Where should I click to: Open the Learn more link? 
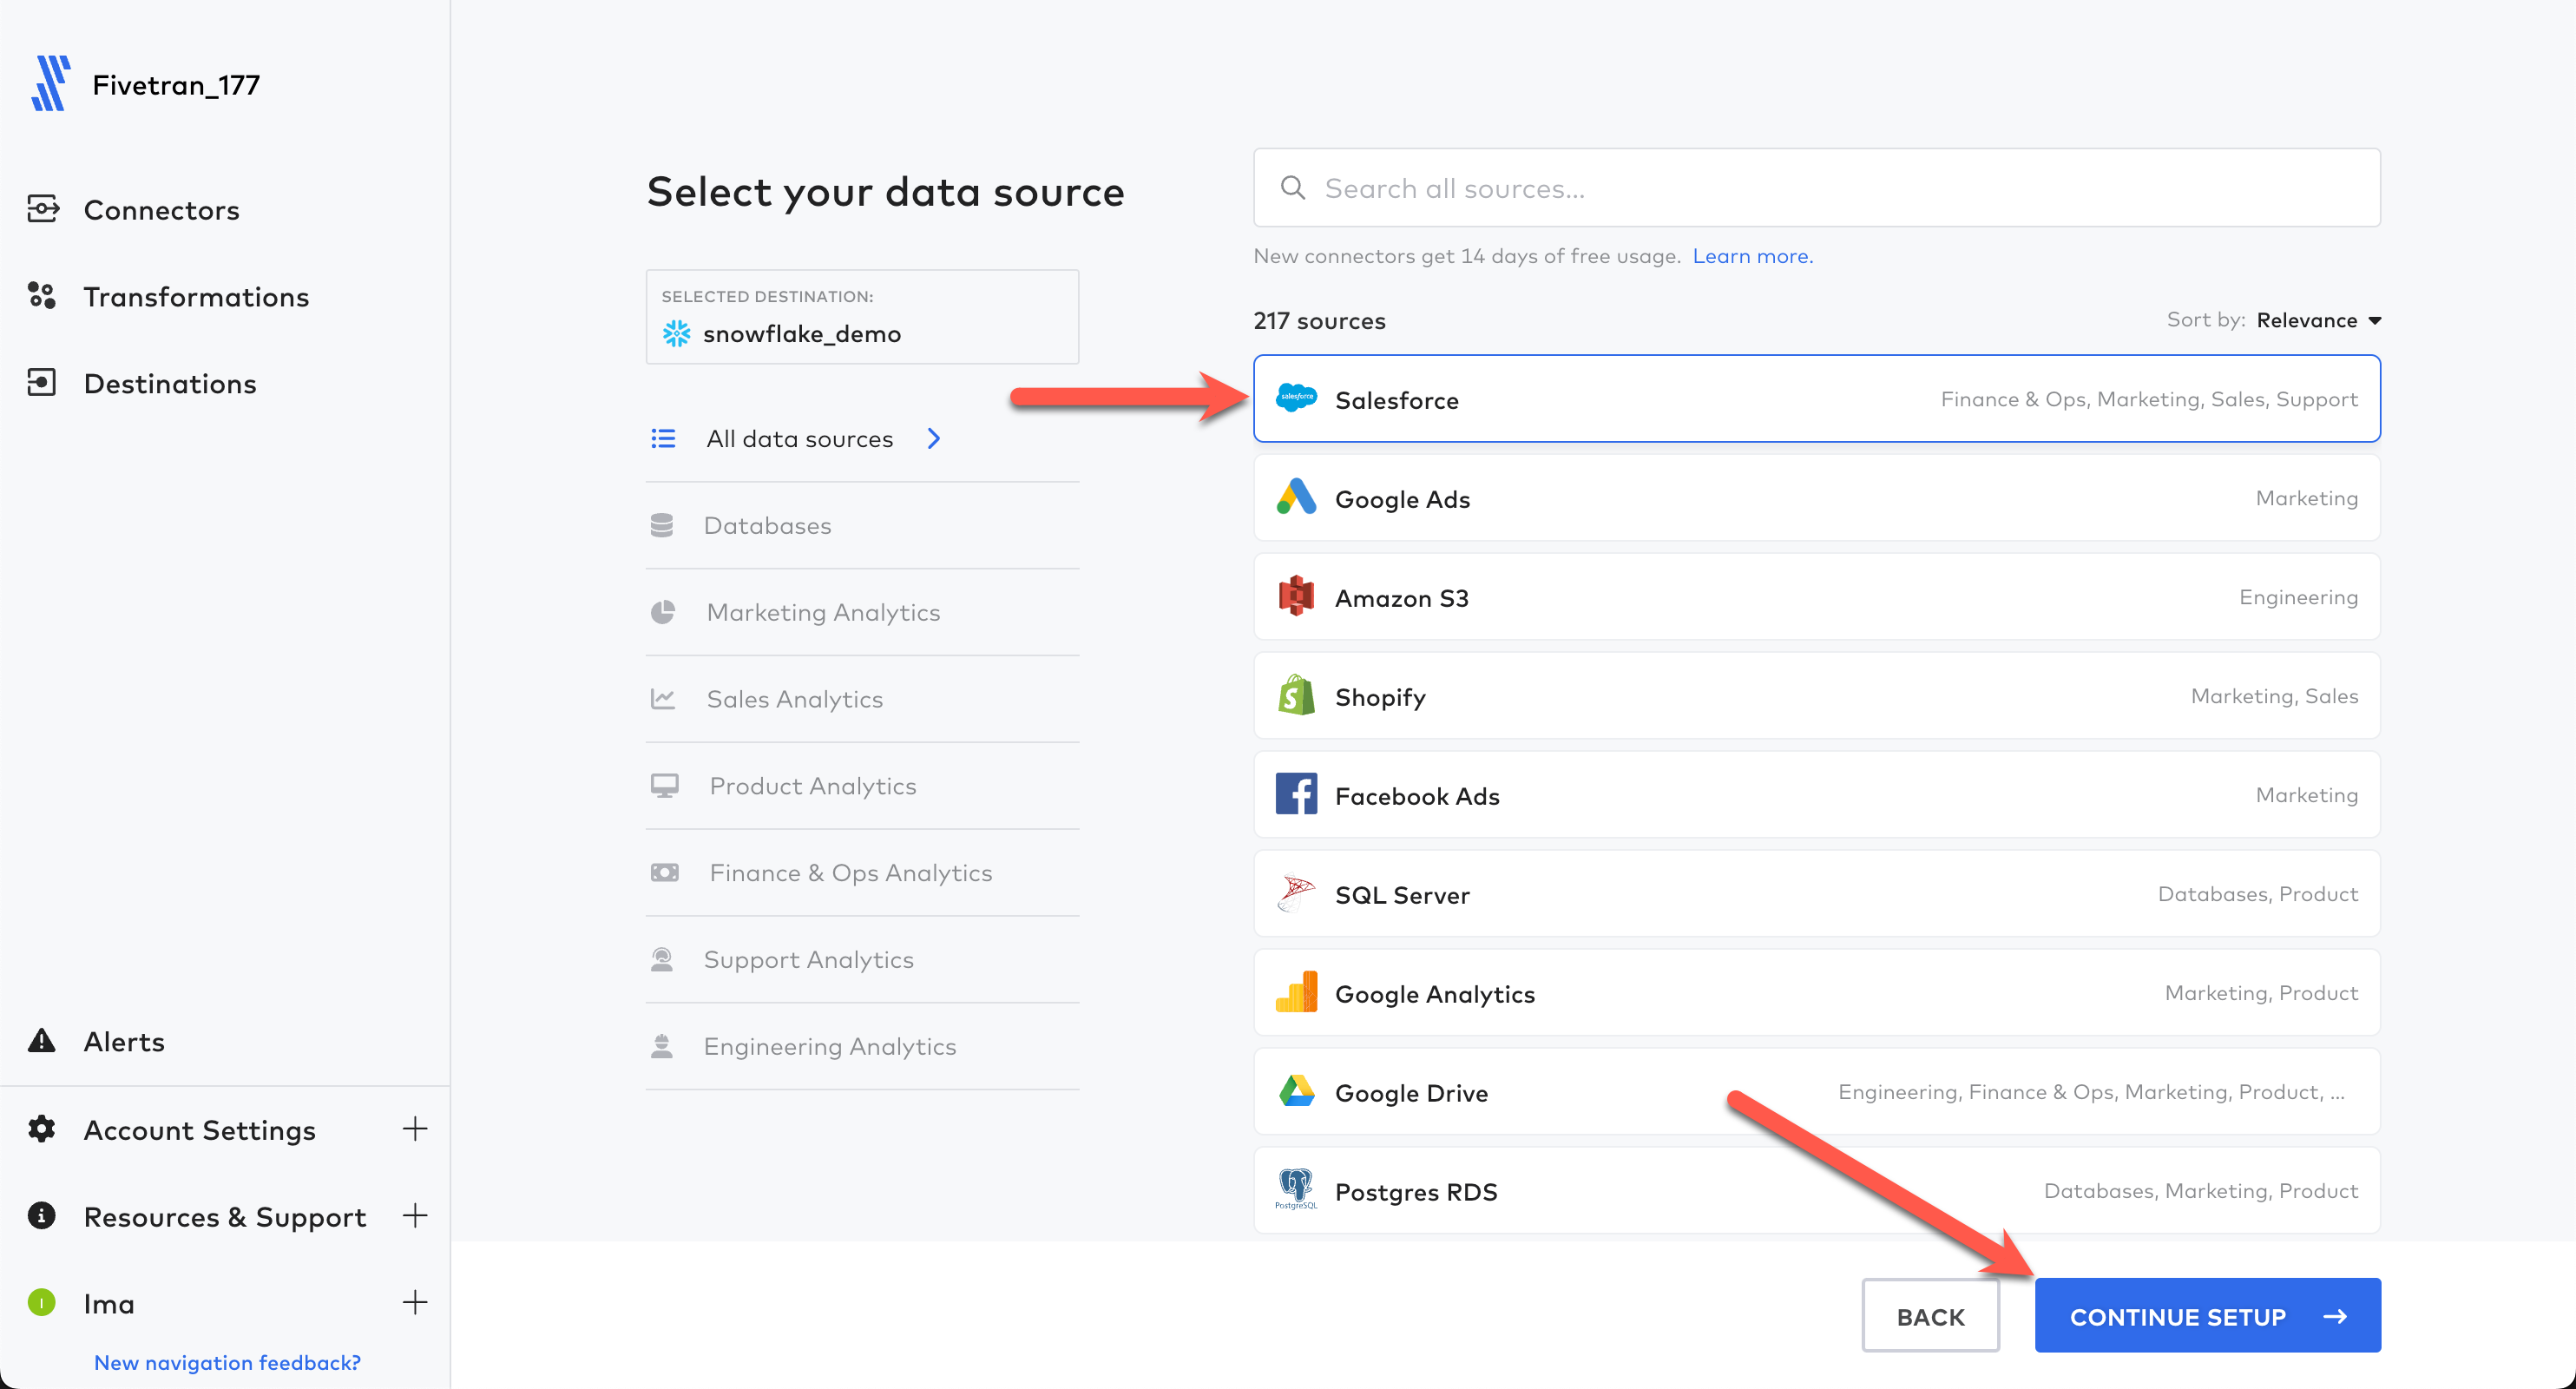[1752, 256]
